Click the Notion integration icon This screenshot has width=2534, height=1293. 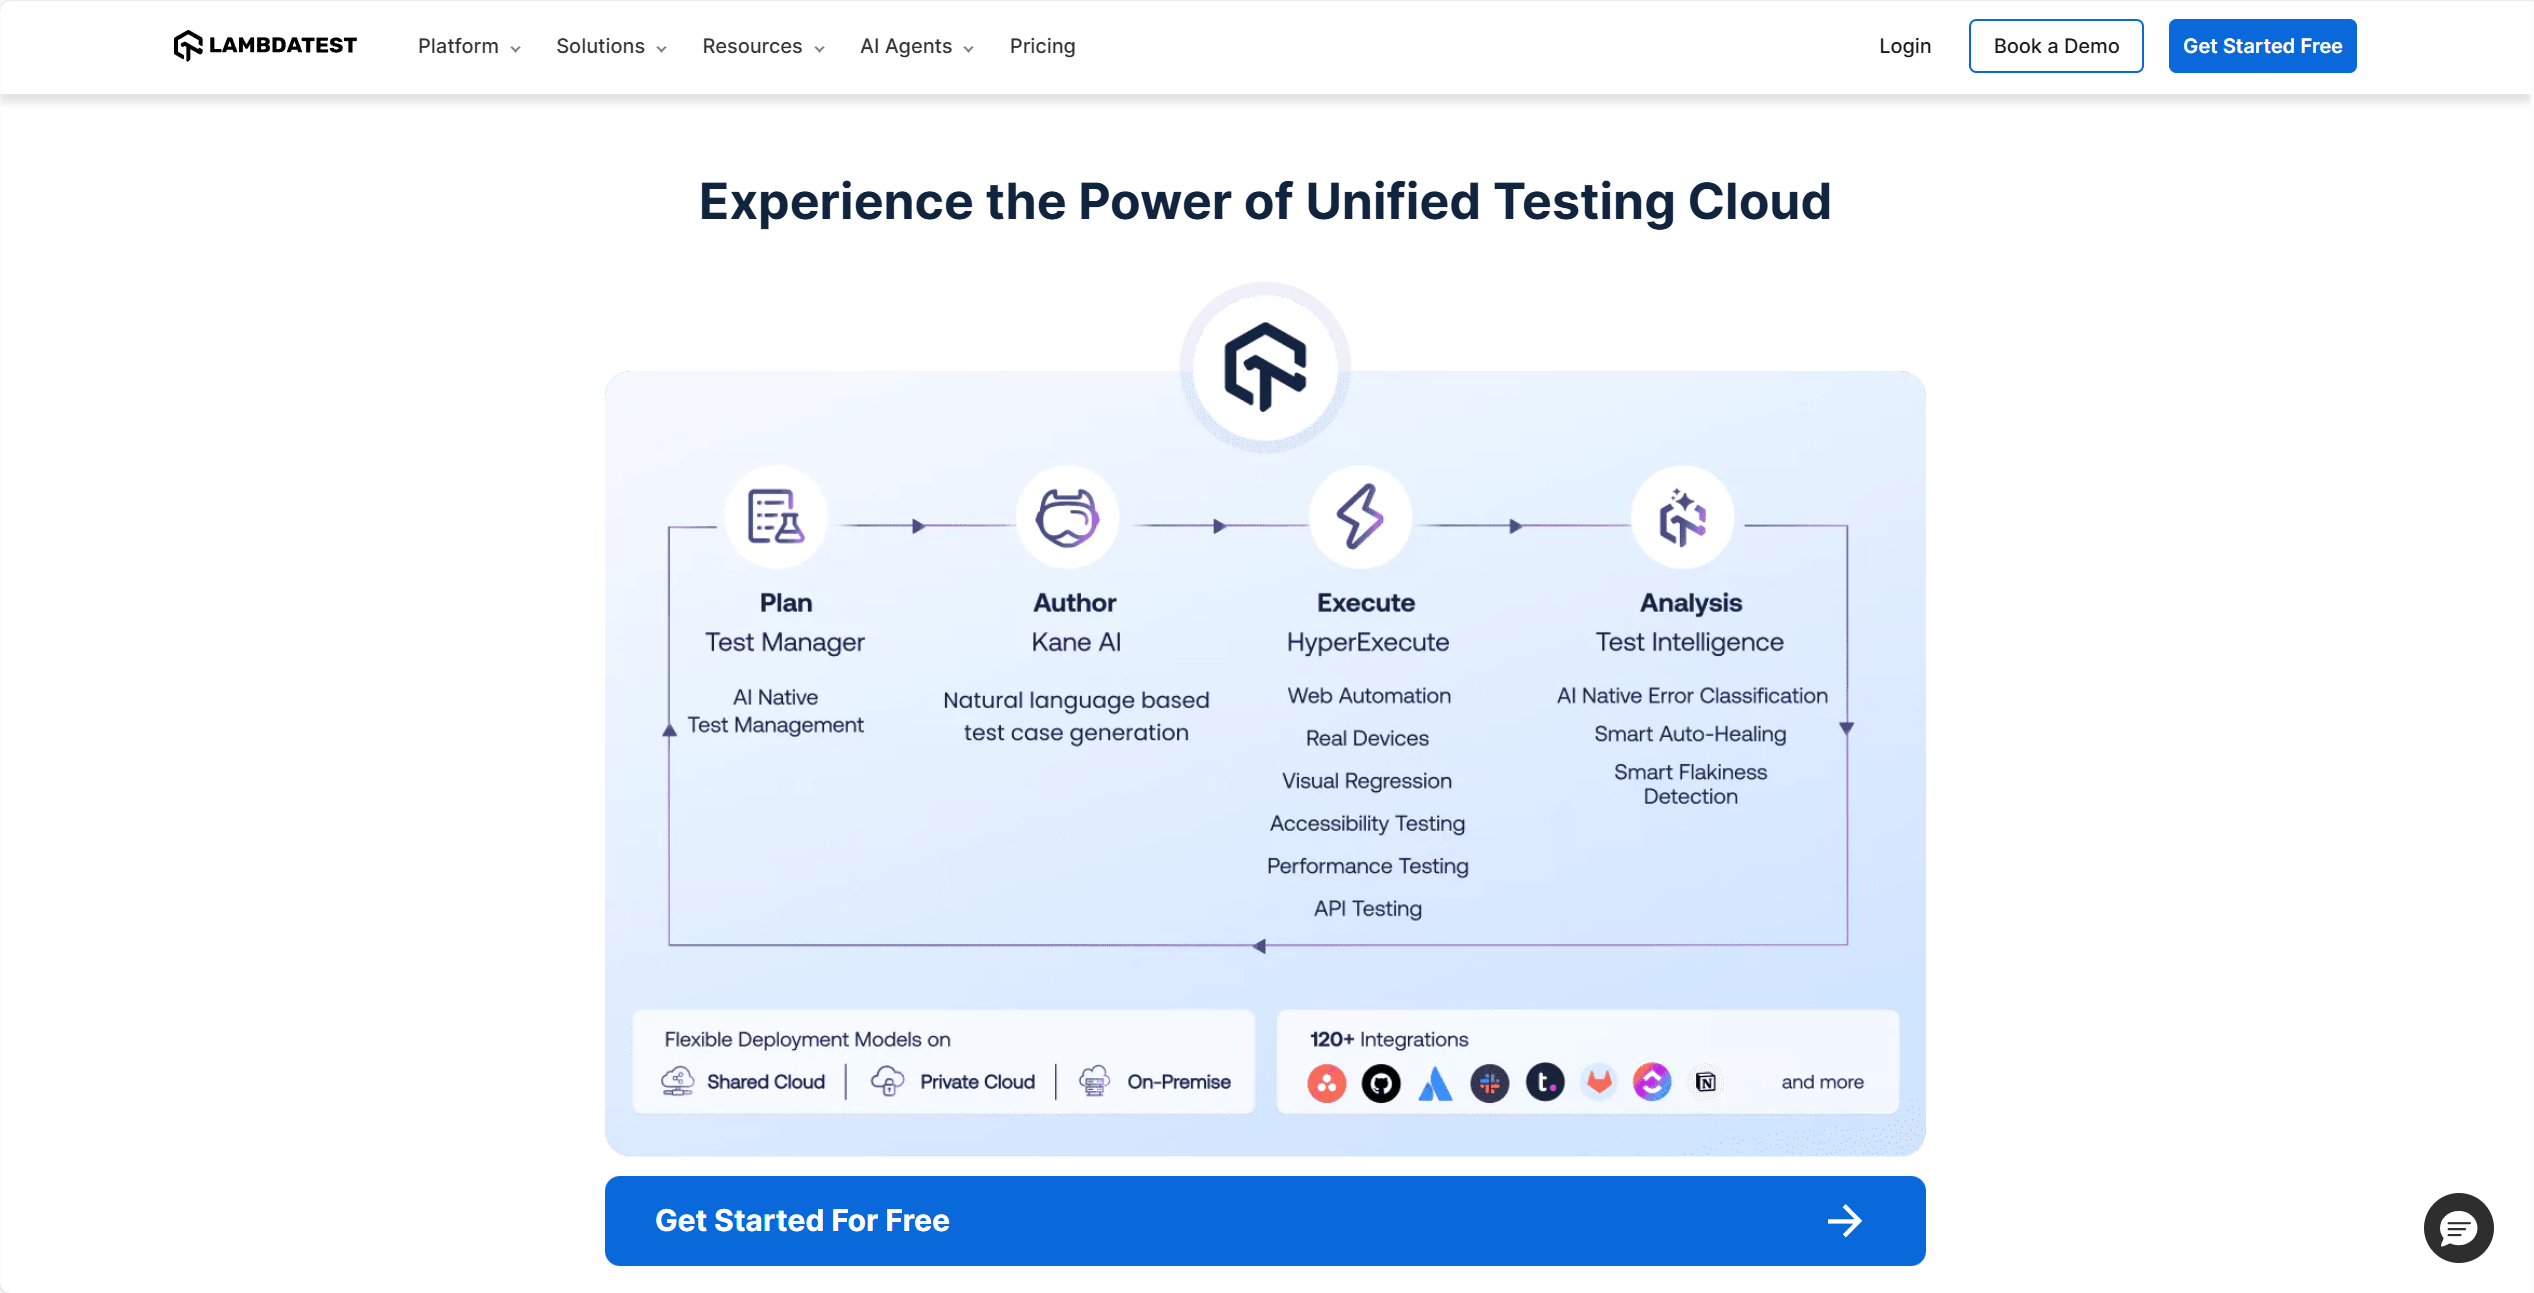(x=1706, y=1082)
